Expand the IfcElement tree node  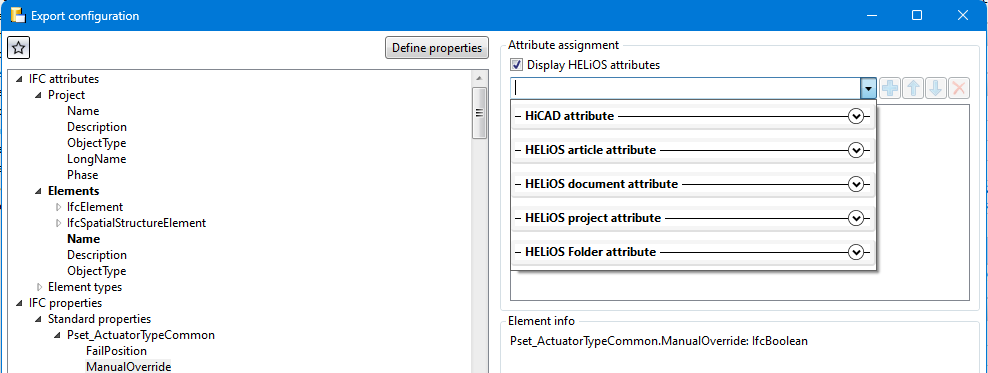pyautogui.click(x=59, y=207)
